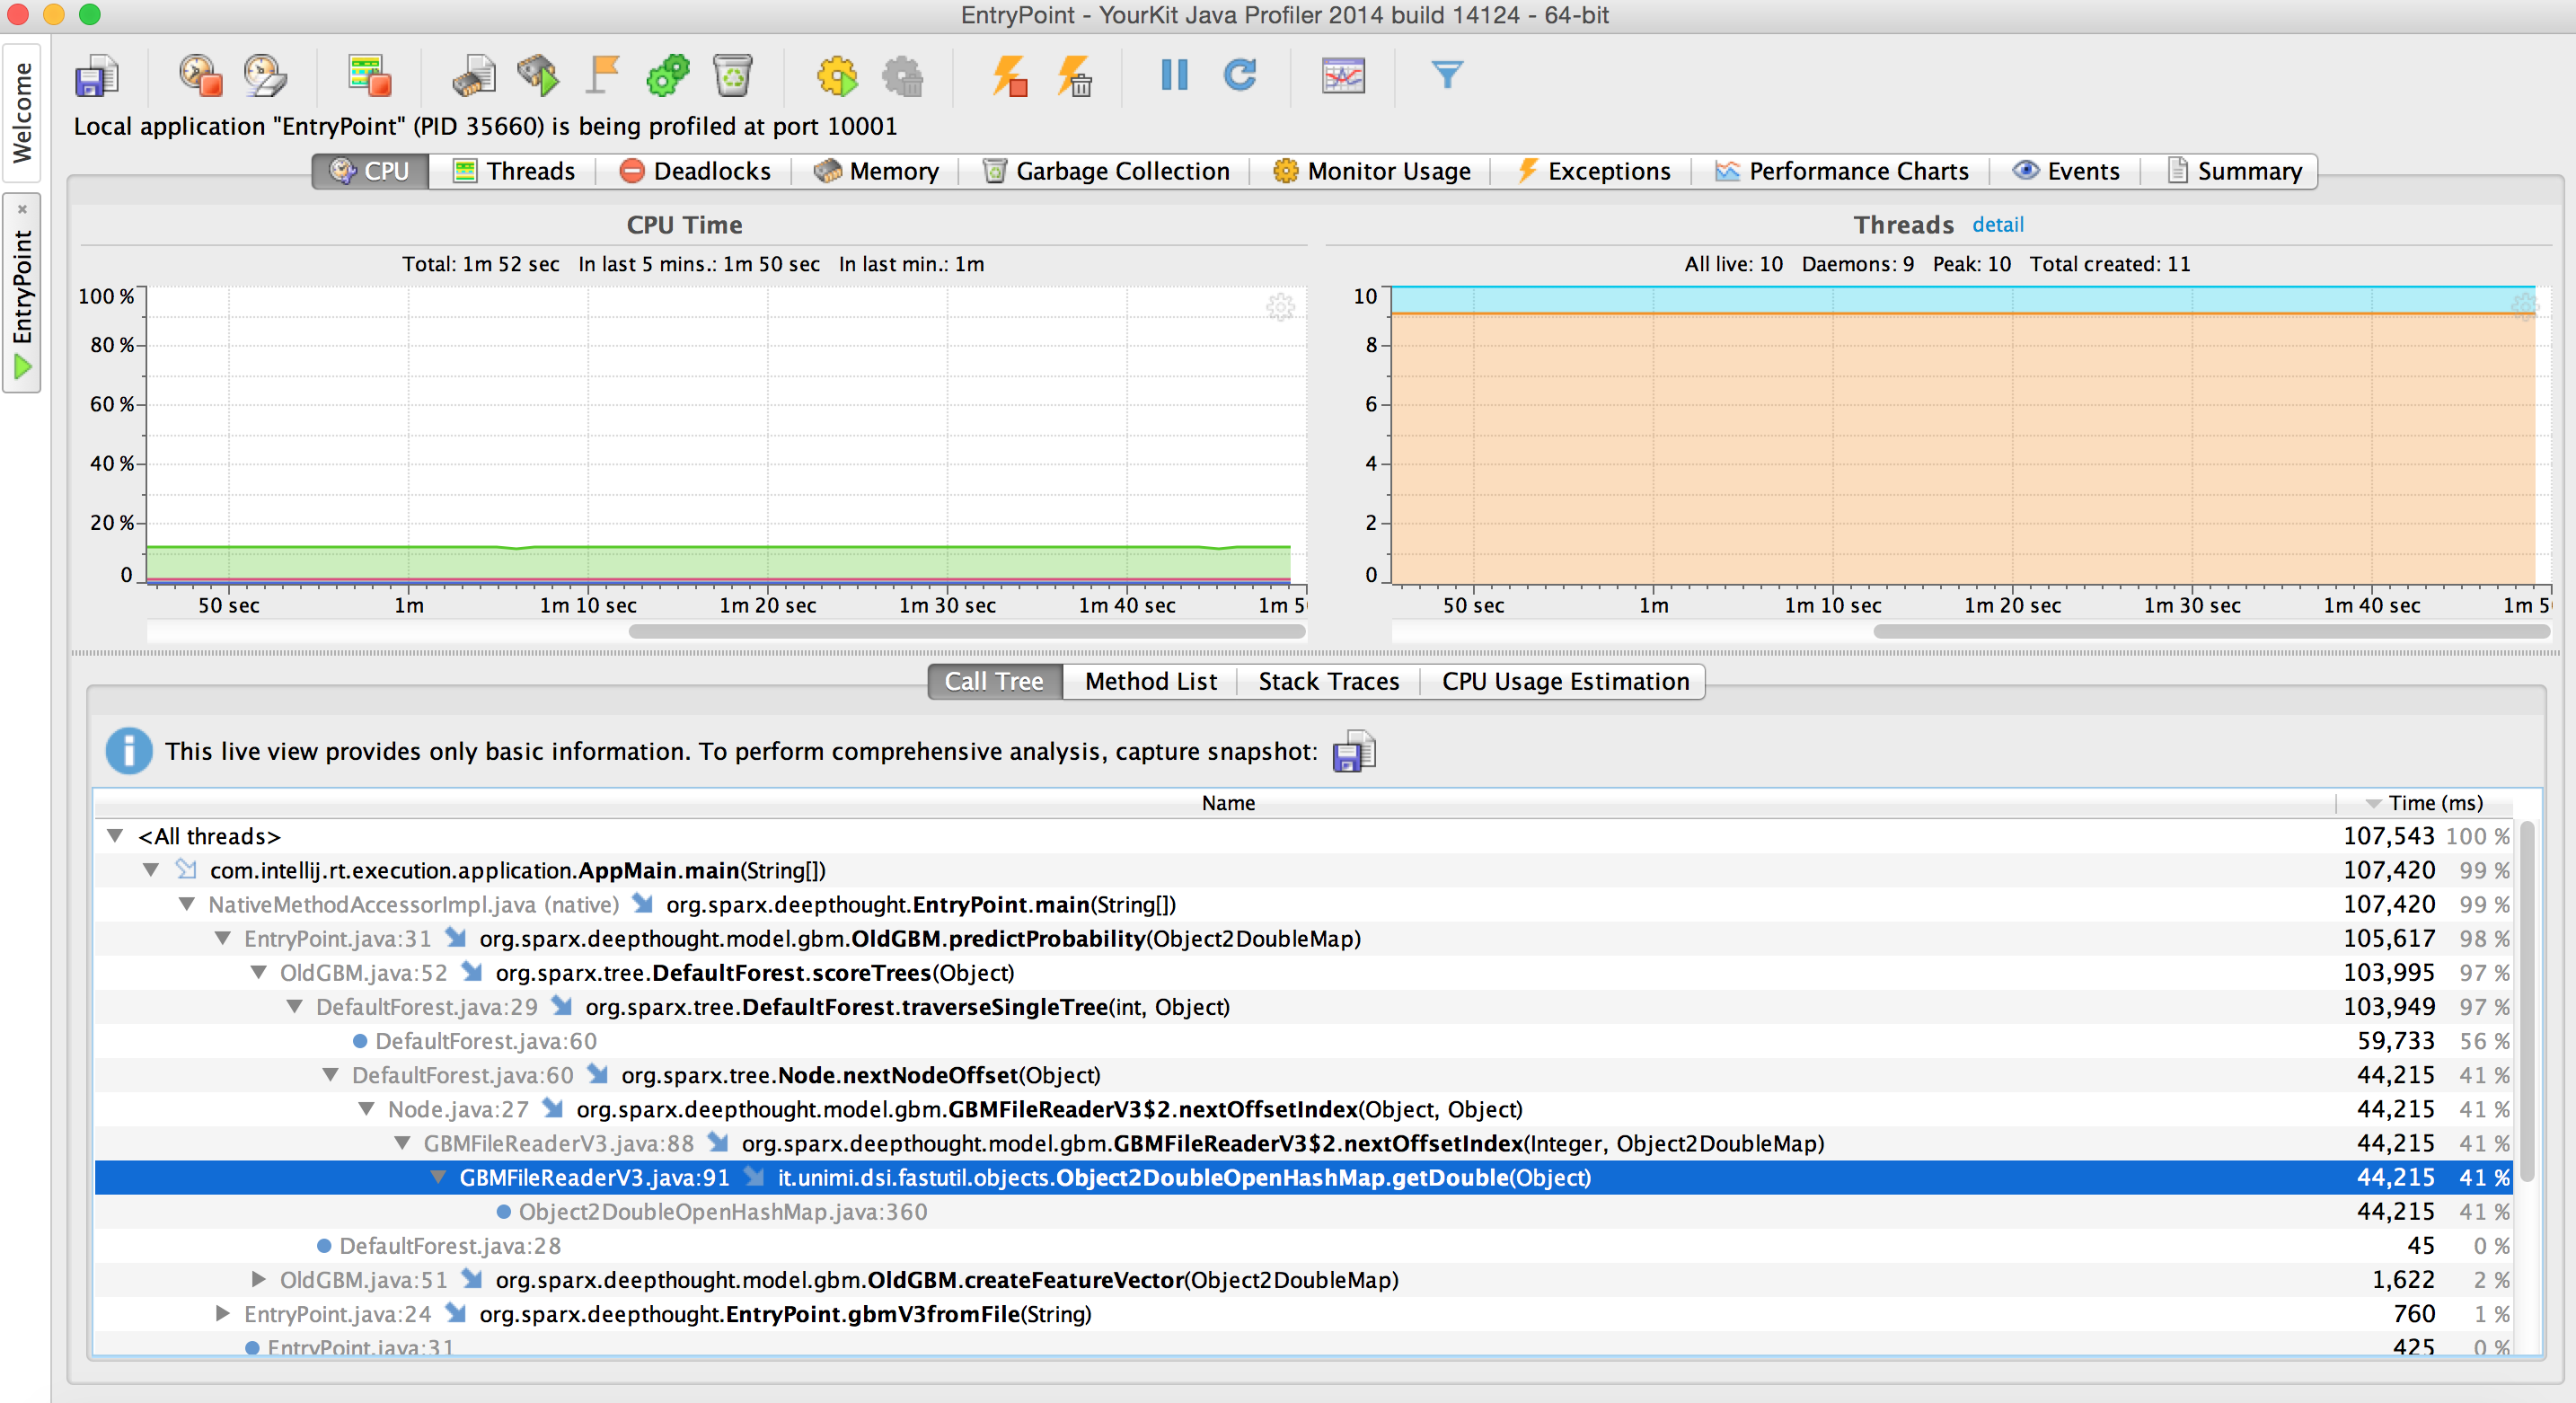Select the '107,543' time value for All threads
Viewport: 2576px width, 1403px height.
[2388, 835]
